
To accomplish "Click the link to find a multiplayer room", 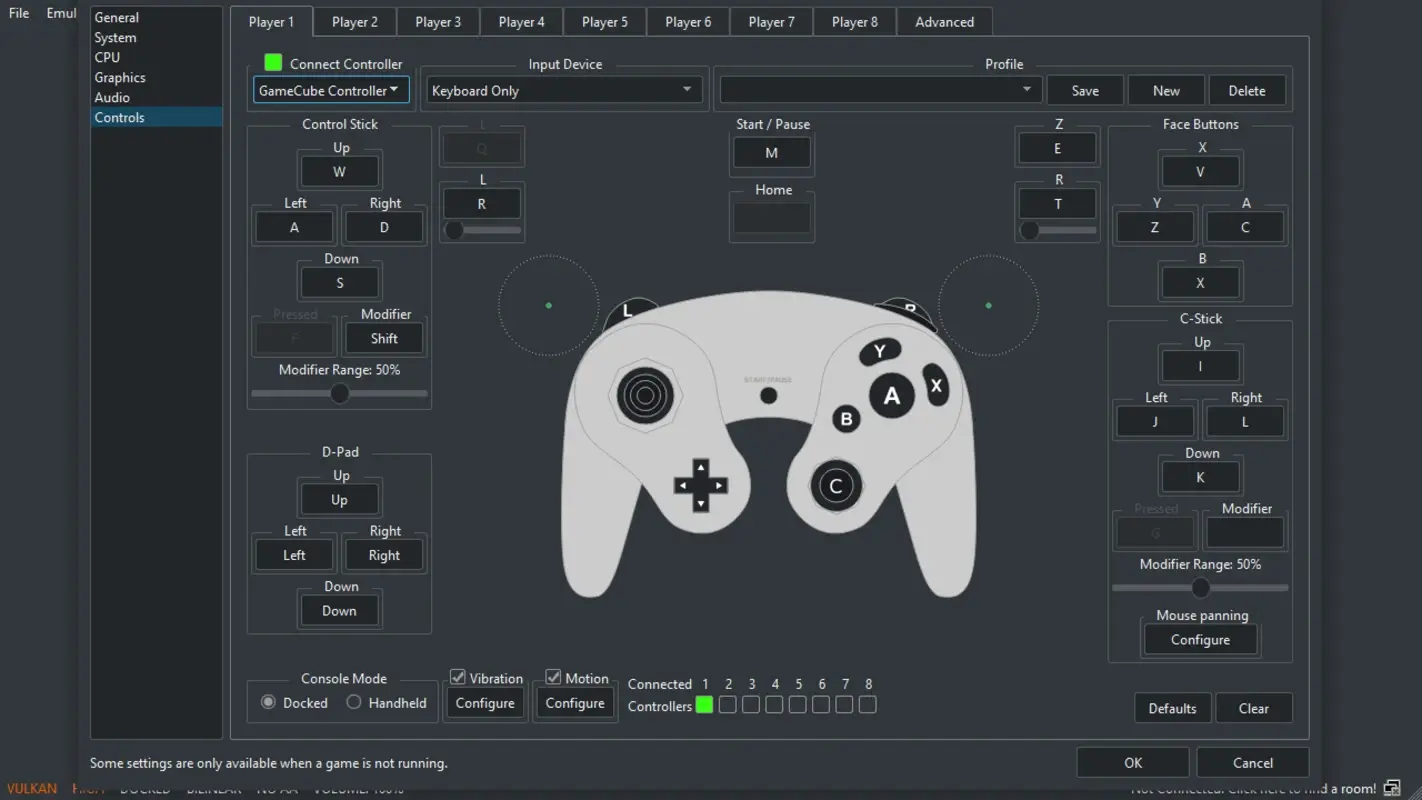I will (x=1300, y=788).
